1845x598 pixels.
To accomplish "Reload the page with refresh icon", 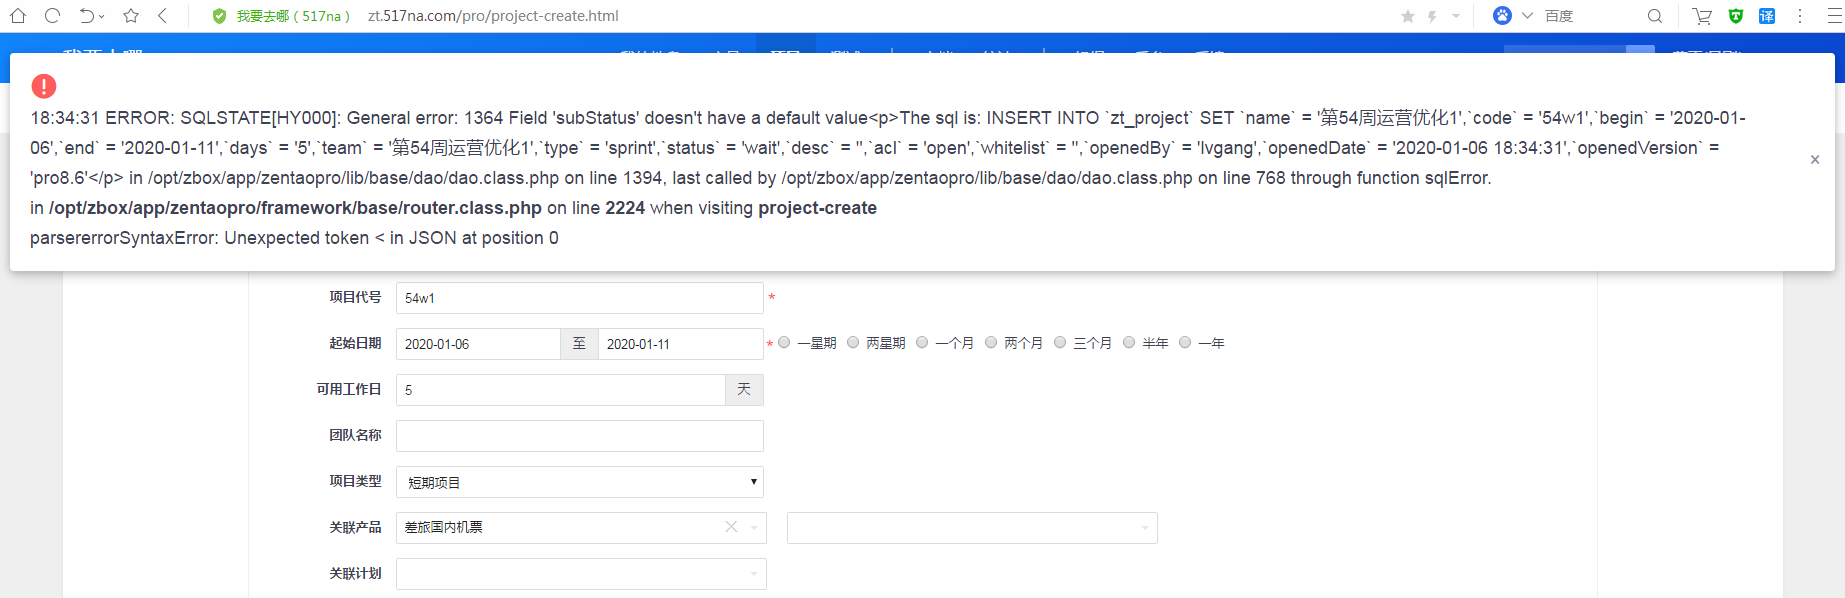I will coord(53,16).
